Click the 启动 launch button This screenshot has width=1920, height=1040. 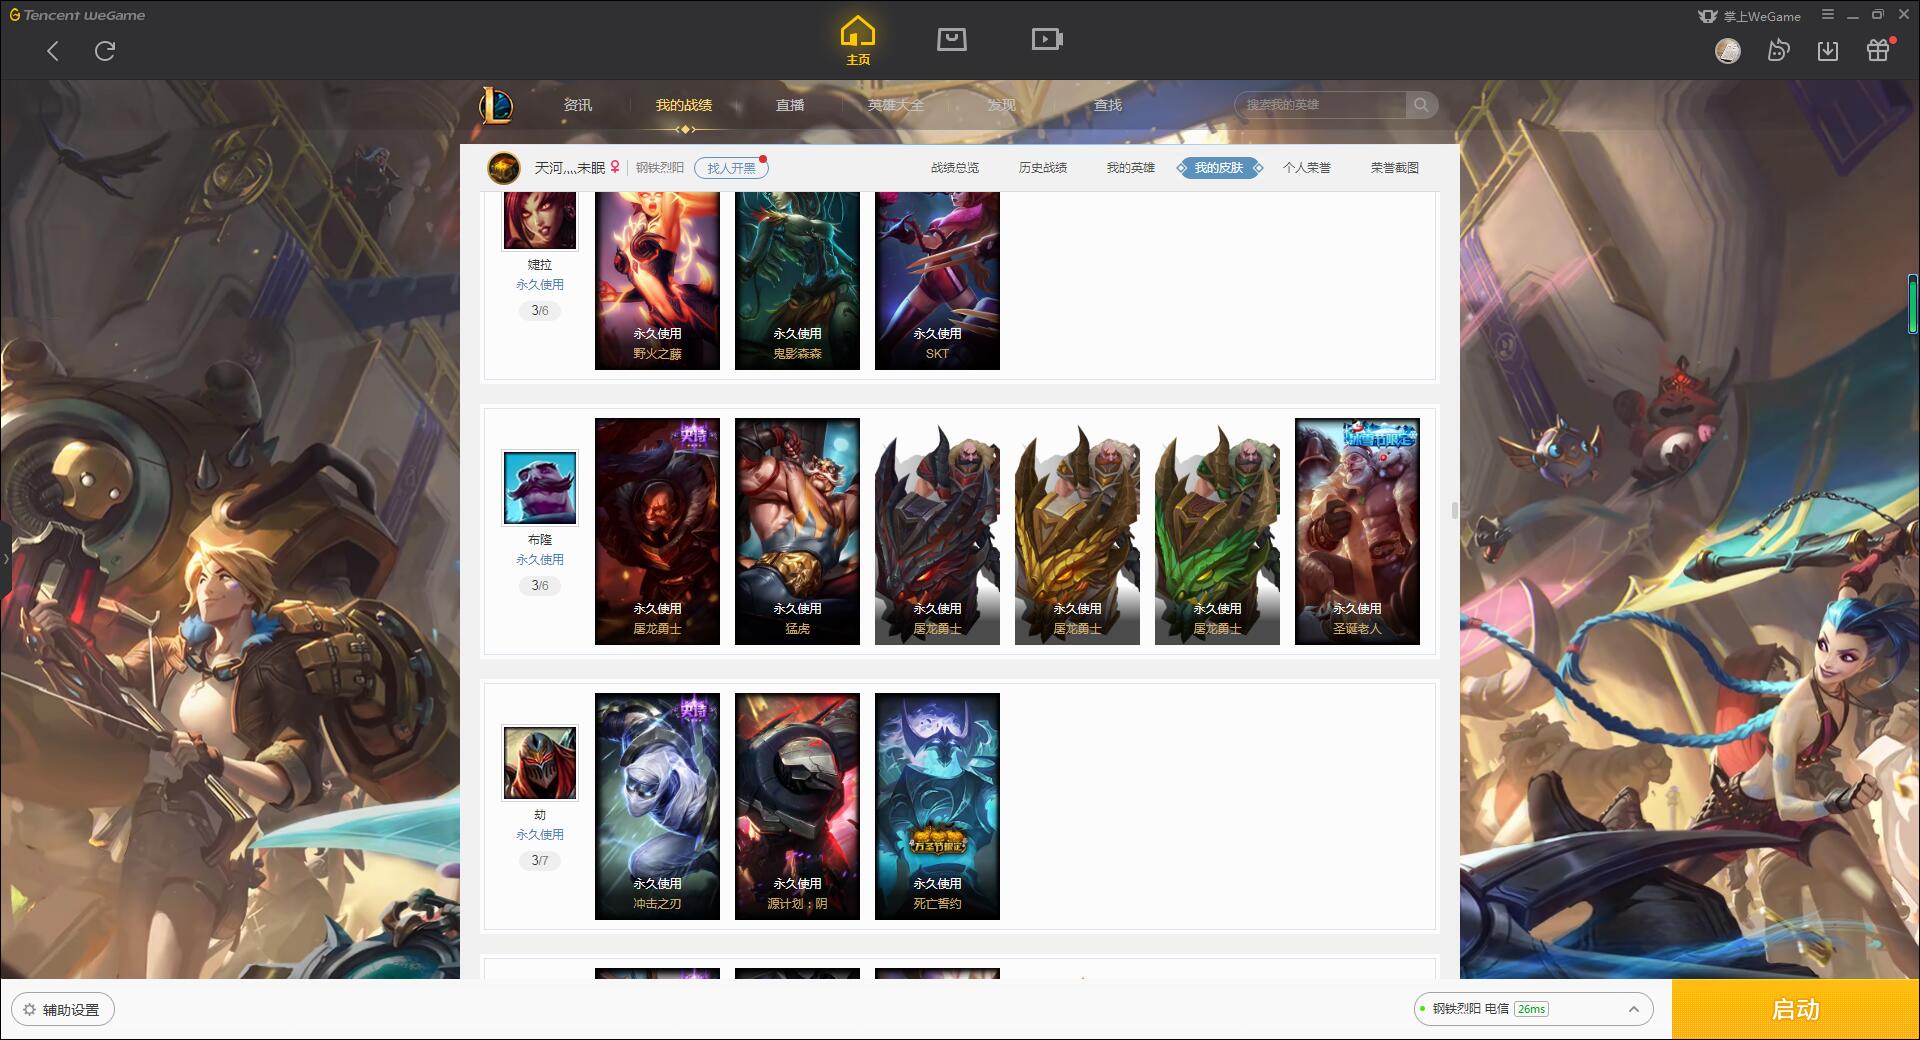[1796, 1010]
